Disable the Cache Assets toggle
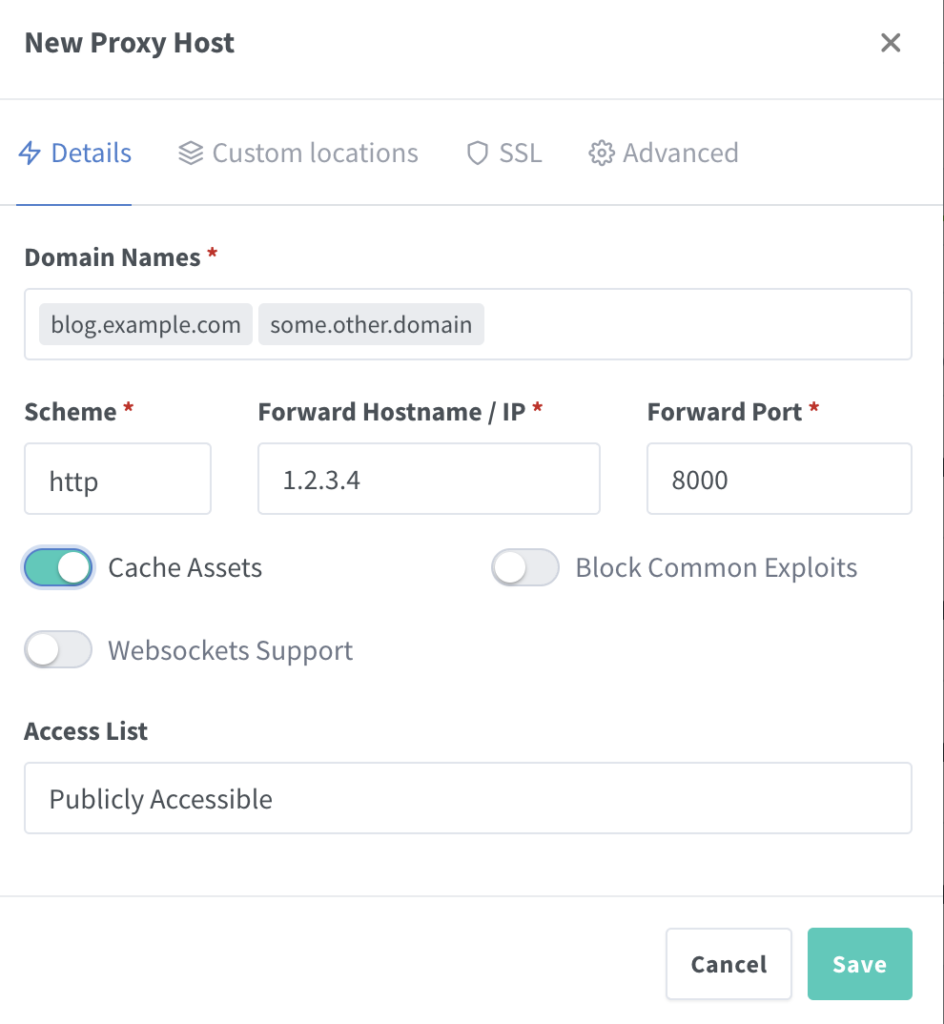Image resolution: width=944 pixels, height=1024 pixels. 58,568
